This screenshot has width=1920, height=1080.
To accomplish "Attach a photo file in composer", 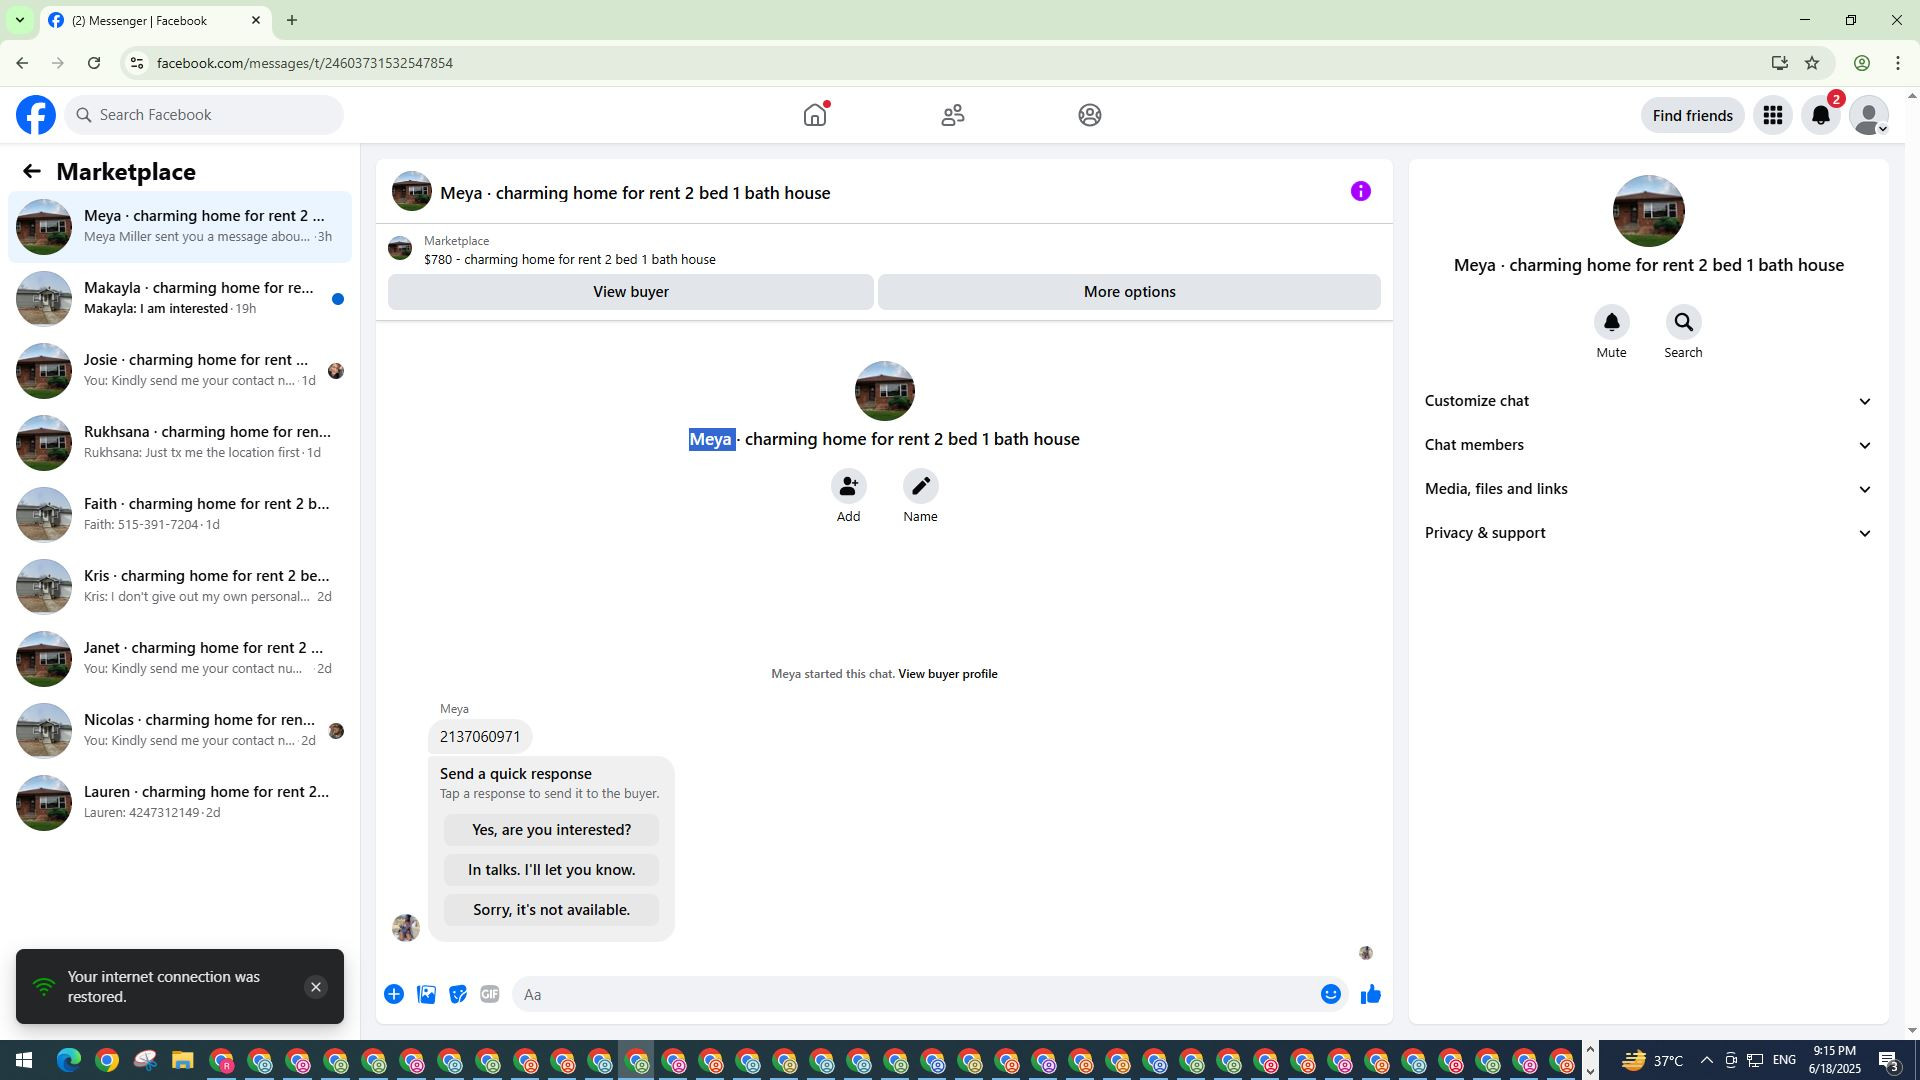I will tap(426, 994).
